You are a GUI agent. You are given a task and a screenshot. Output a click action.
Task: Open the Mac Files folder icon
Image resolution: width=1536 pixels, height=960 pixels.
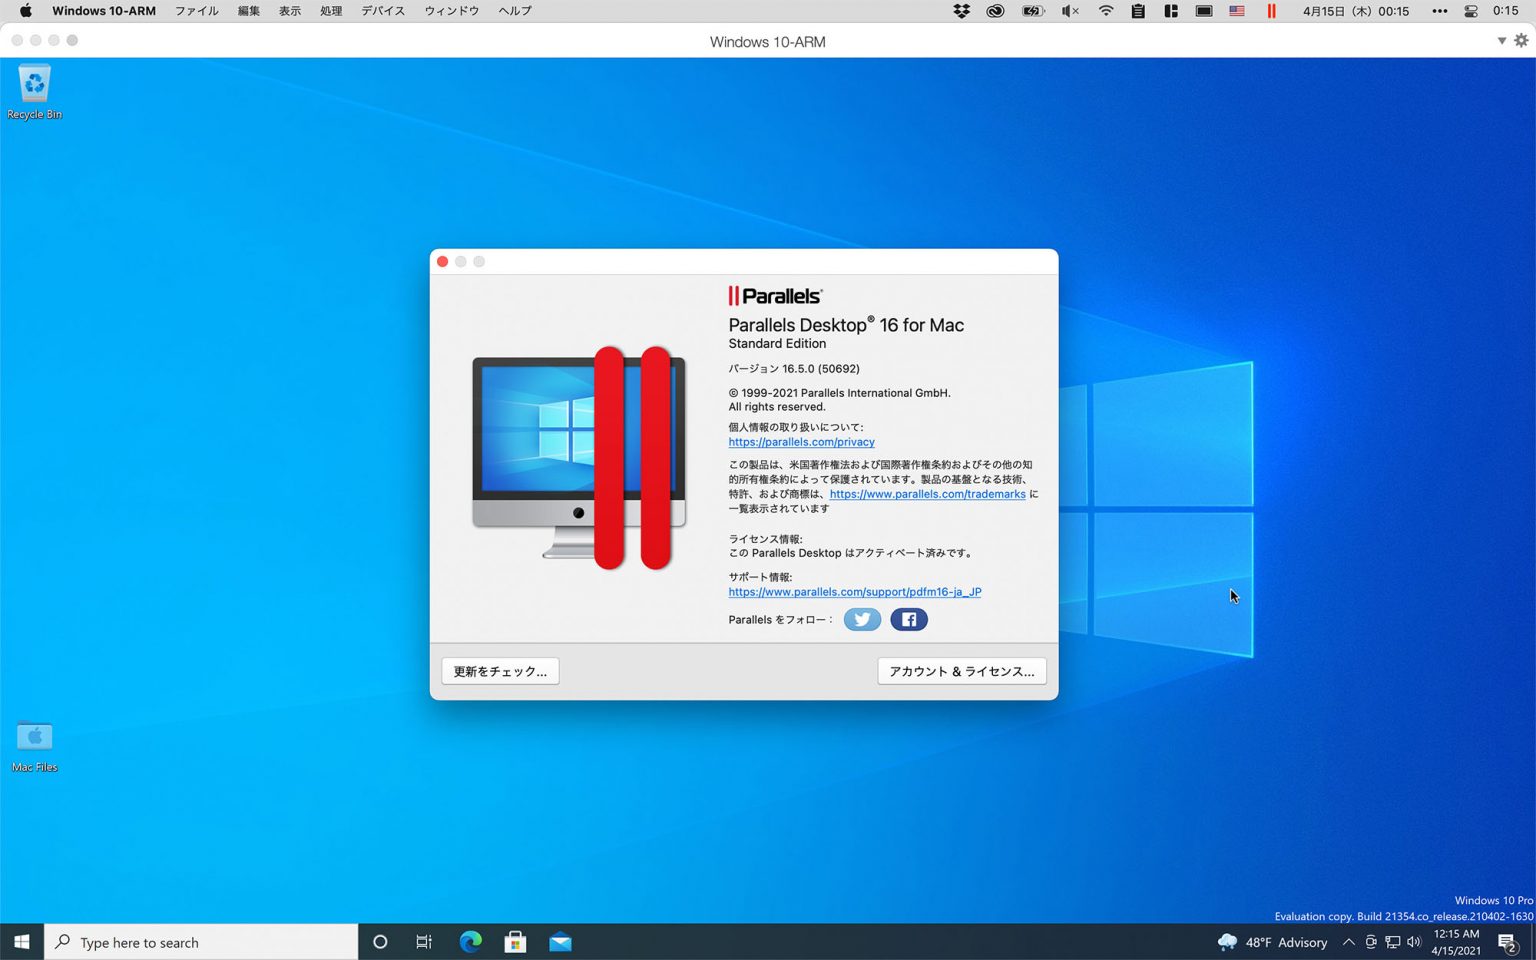pos(34,746)
